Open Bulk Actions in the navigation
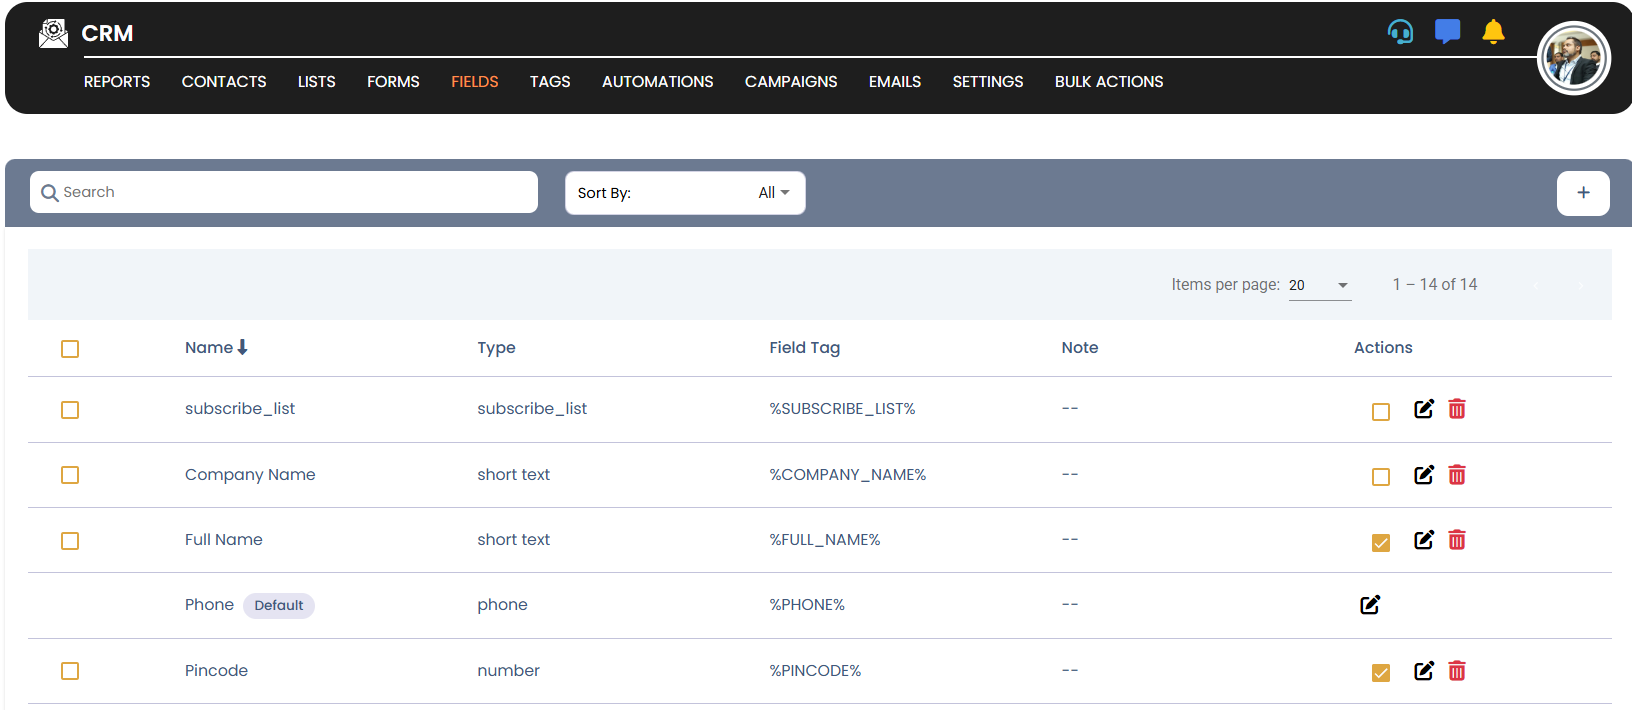This screenshot has width=1632, height=710. pos(1108,82)
